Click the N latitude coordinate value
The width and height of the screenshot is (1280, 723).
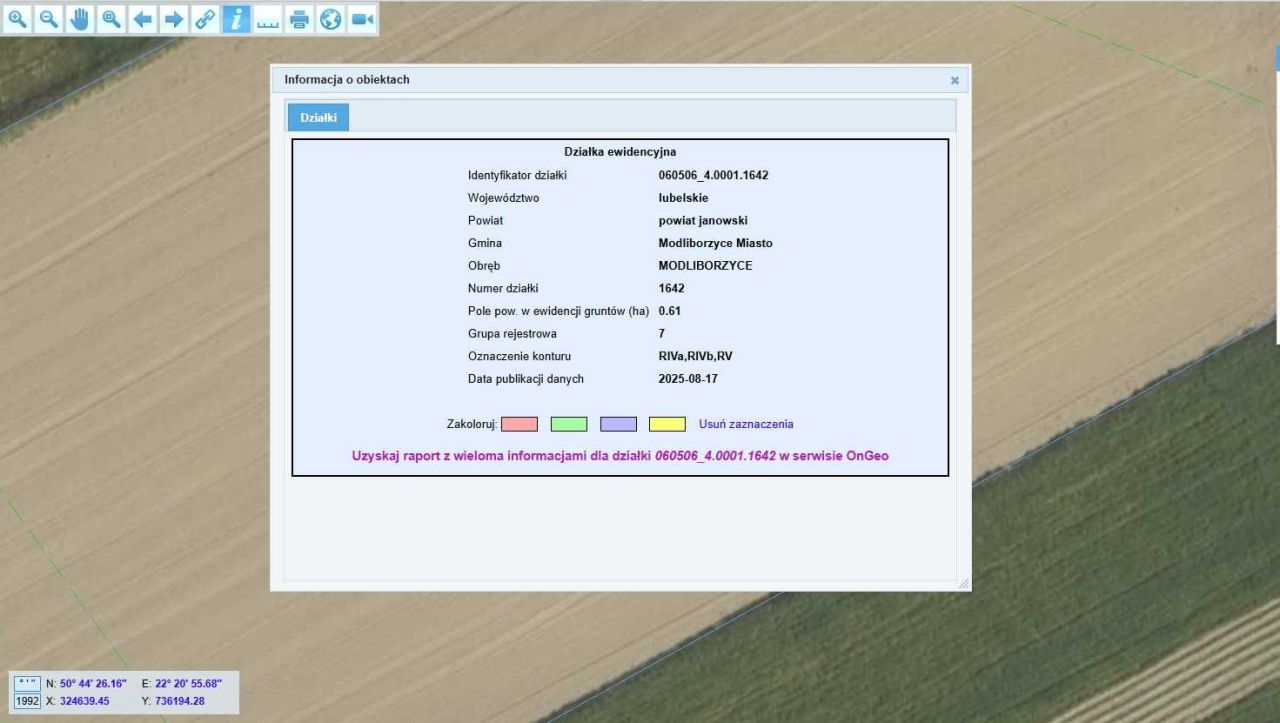pyautogui.click(x=93, y=683)
